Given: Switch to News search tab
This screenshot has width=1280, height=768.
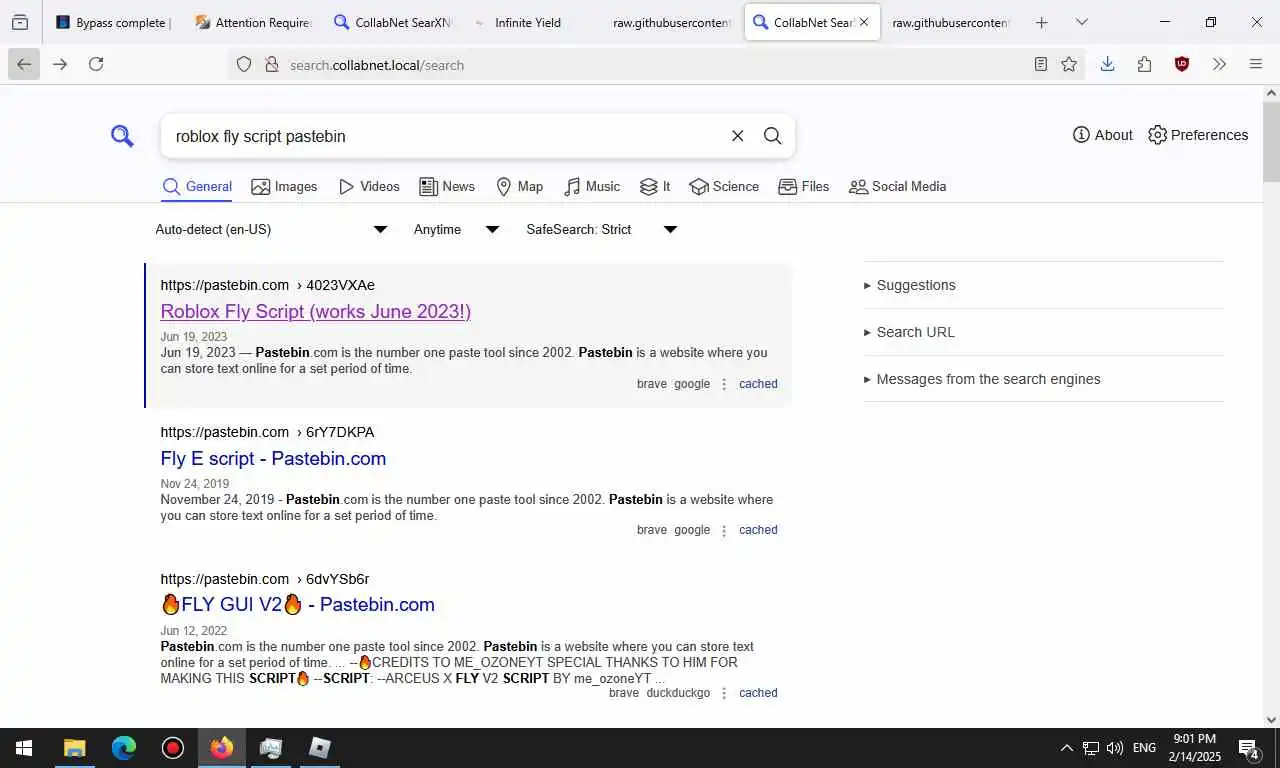Looking at the screenshot, I should [x=447, y=187].
